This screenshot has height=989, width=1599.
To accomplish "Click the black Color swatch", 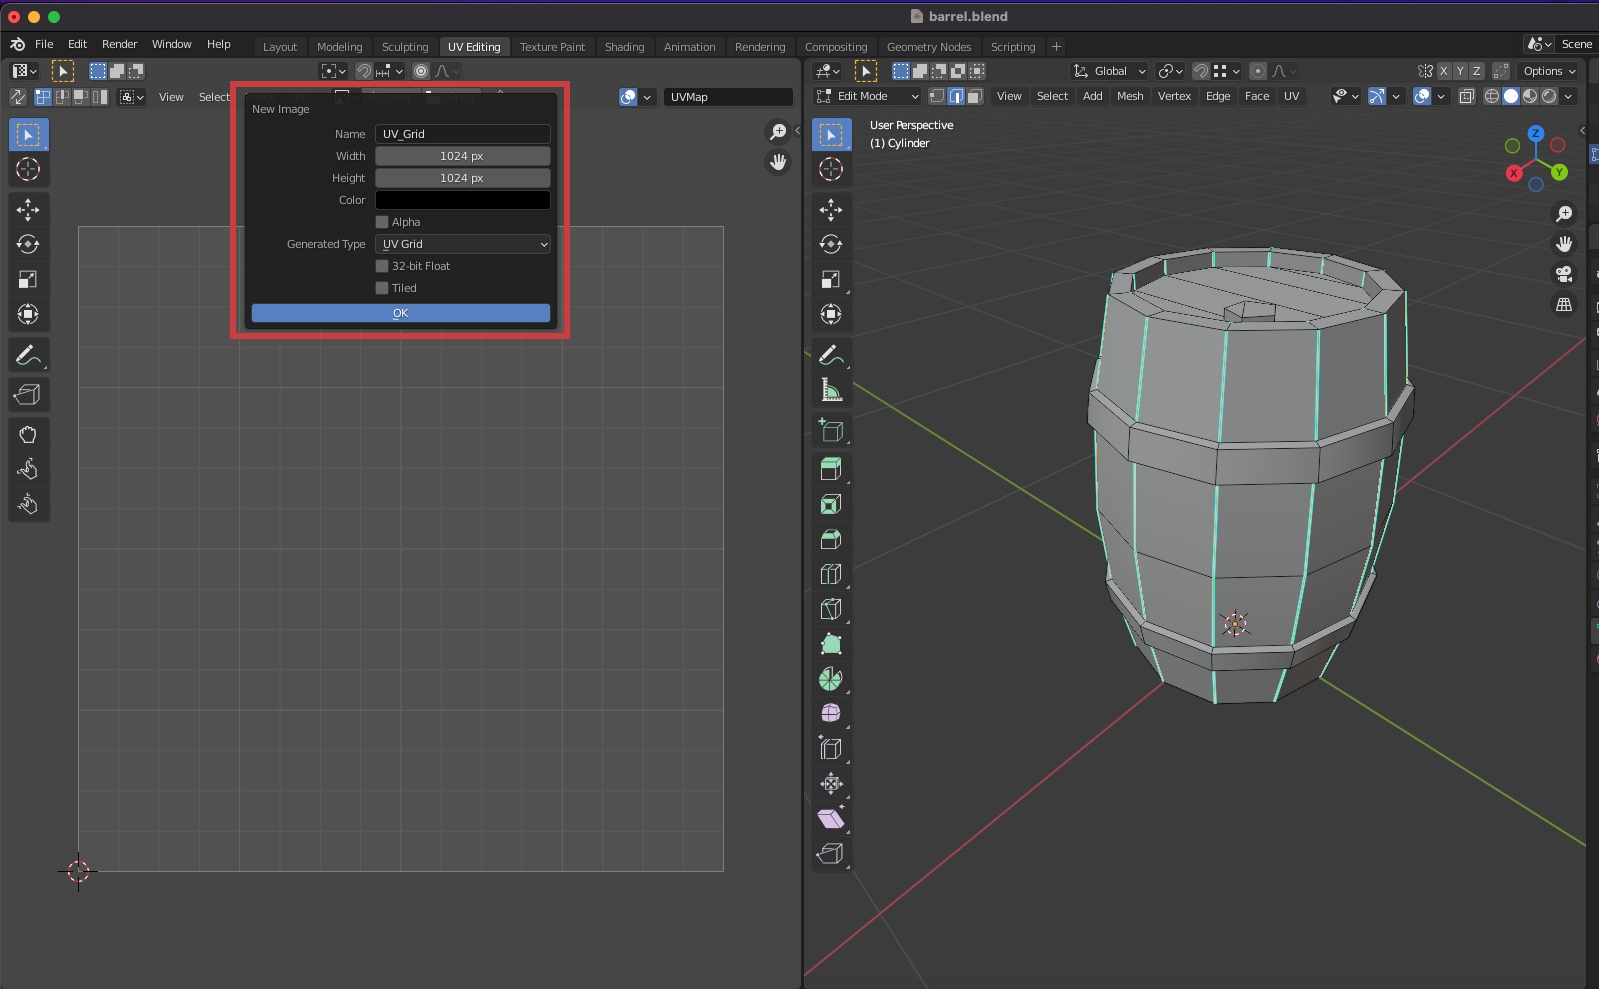I will [463, 200].
